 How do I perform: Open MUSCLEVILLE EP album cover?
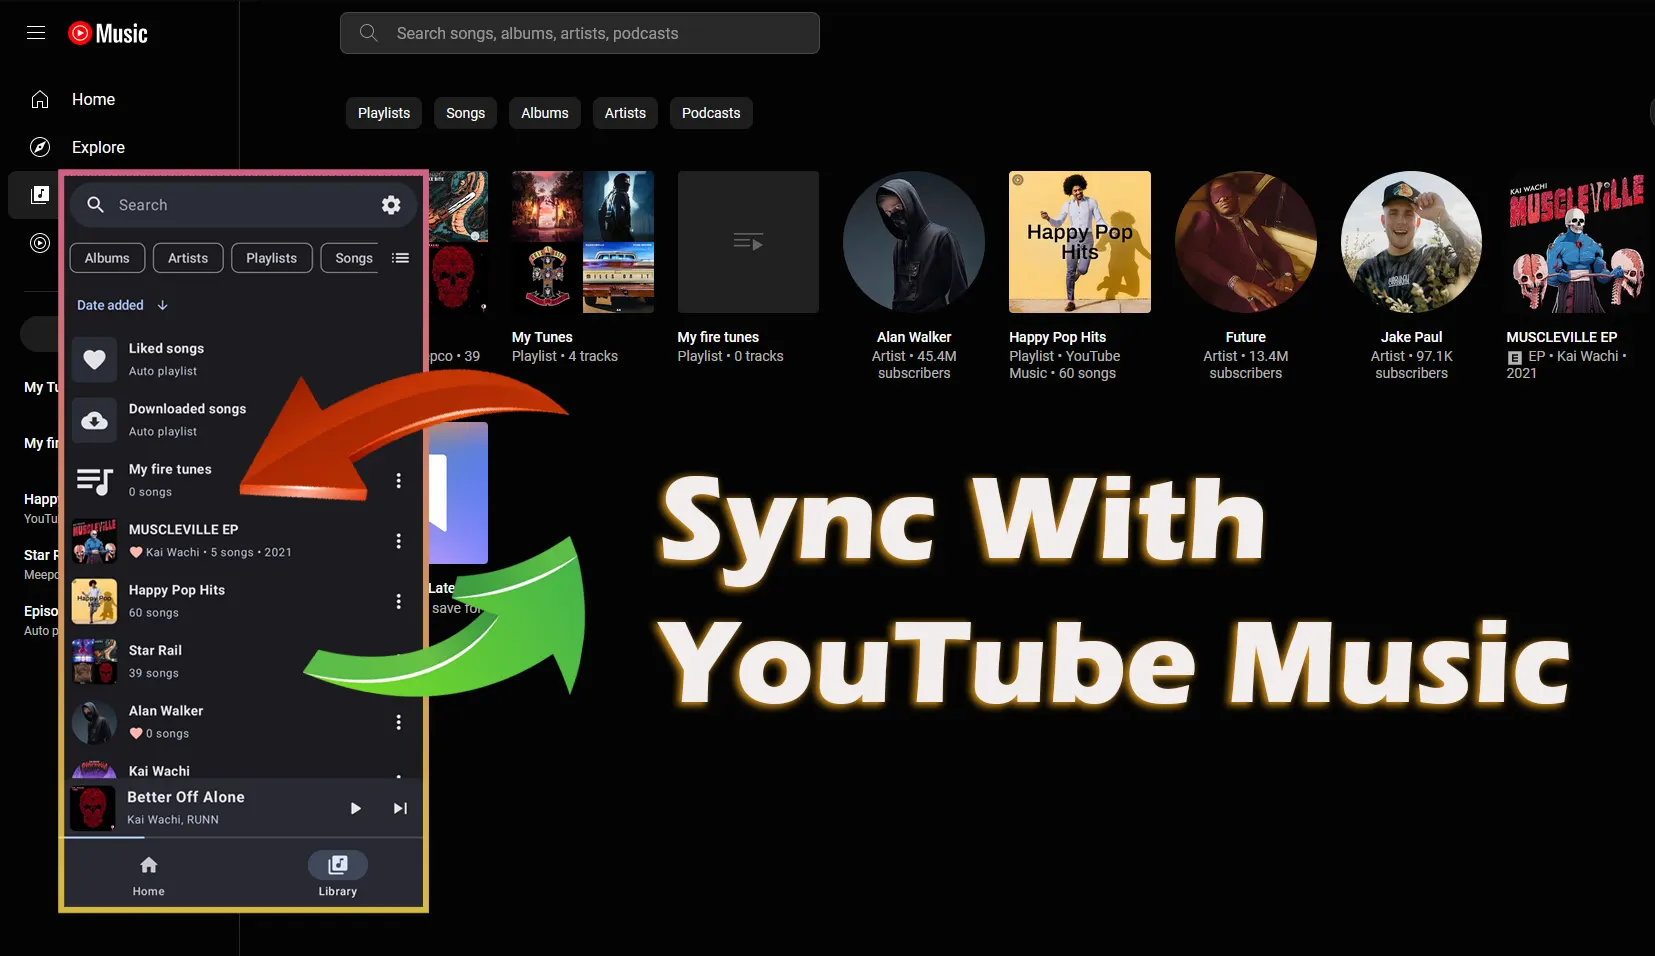tap(1577, 242)
